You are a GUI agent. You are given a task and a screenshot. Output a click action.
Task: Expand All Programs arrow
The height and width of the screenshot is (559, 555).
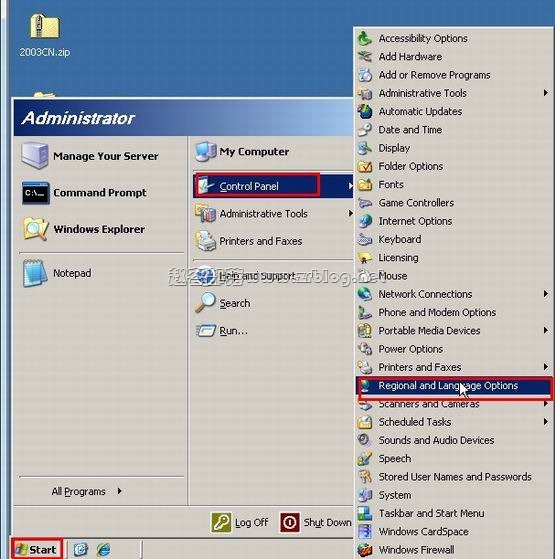click(119, 491)
